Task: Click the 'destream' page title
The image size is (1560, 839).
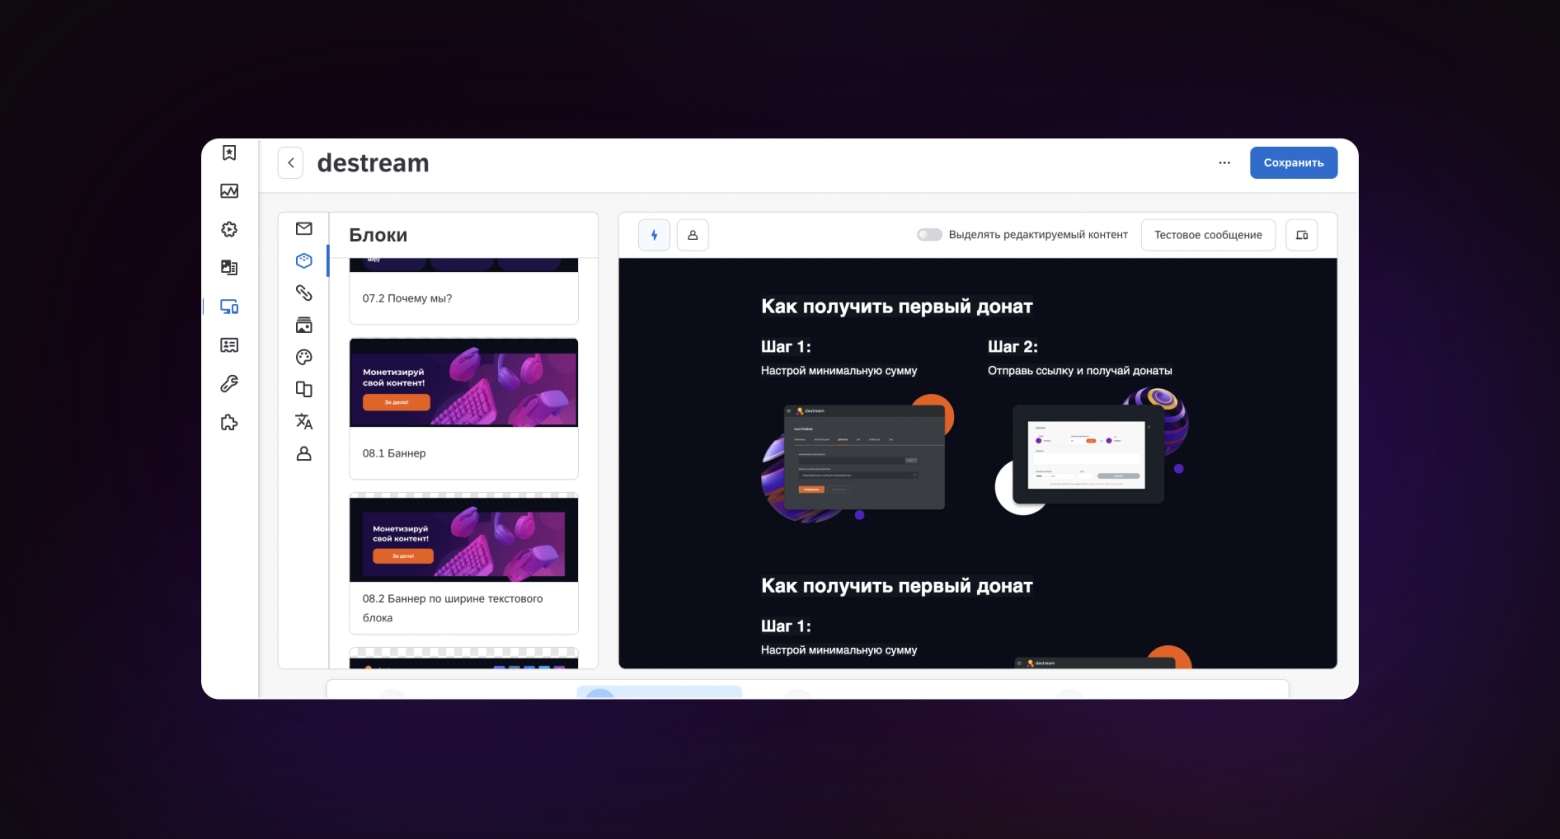Action: coord(373,163)
